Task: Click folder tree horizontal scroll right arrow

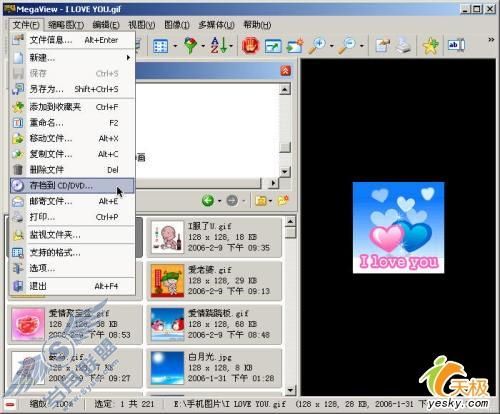Action: point(273,183)
